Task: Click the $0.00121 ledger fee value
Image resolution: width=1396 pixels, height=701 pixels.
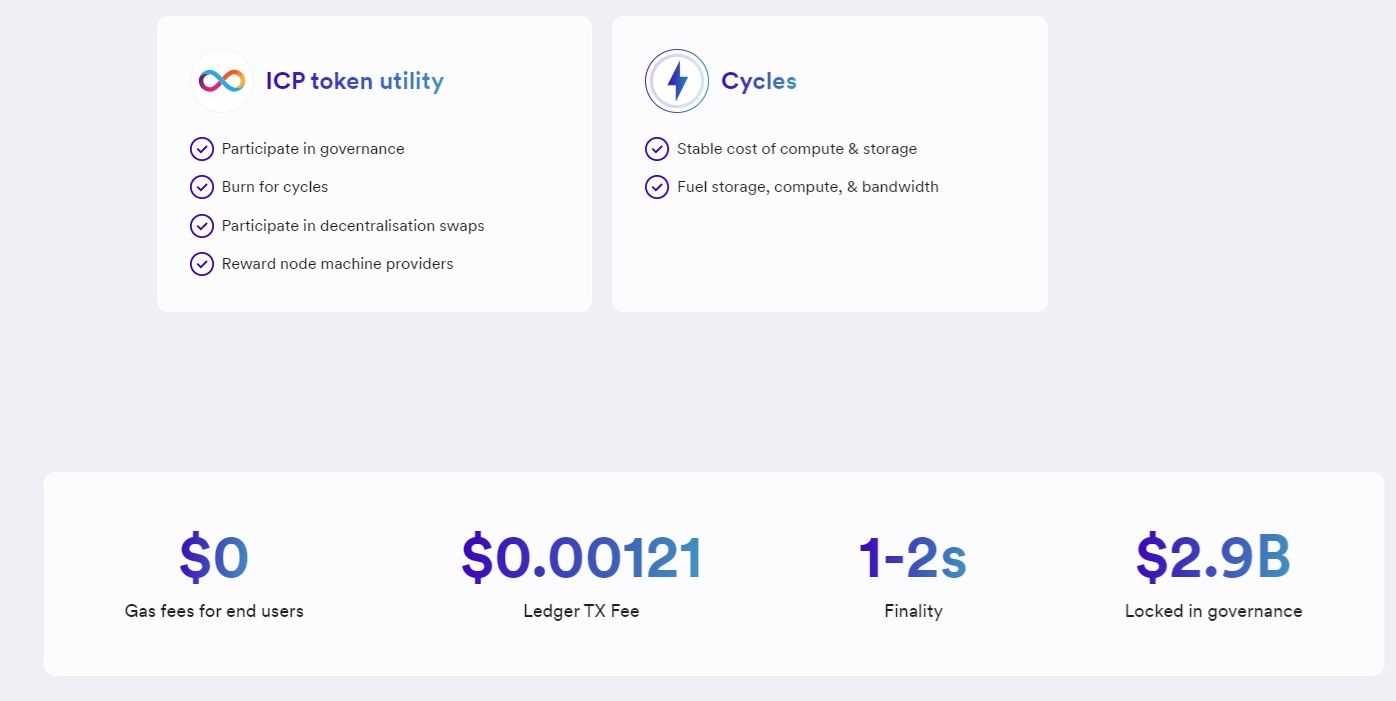Action: (581, 558)
